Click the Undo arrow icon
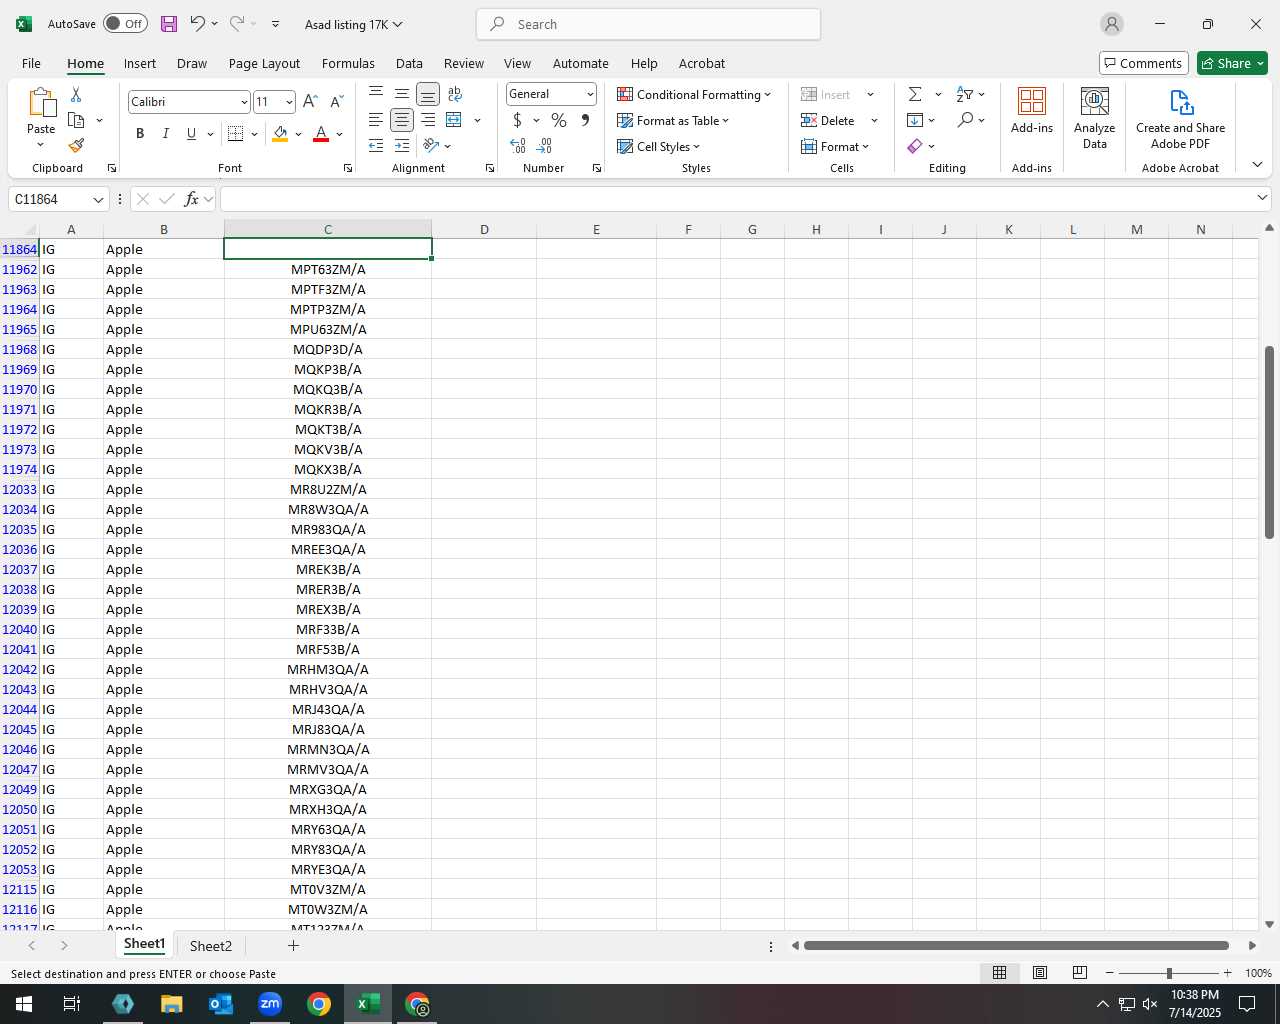This screenshot has width=1280, height=1024. 197,24
